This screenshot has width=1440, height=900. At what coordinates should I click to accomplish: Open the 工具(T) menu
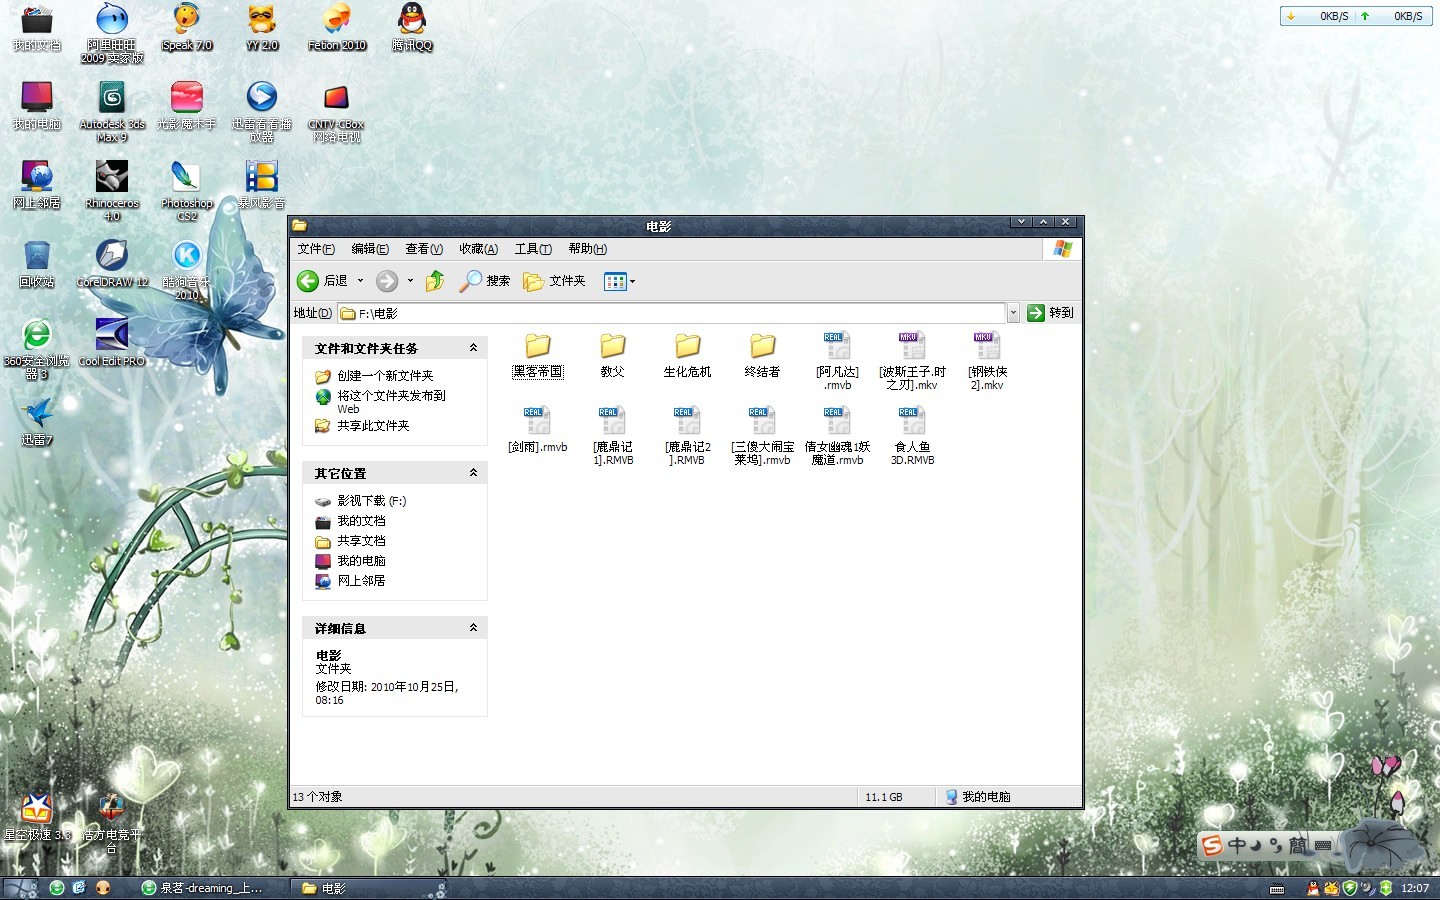point(532,249)
